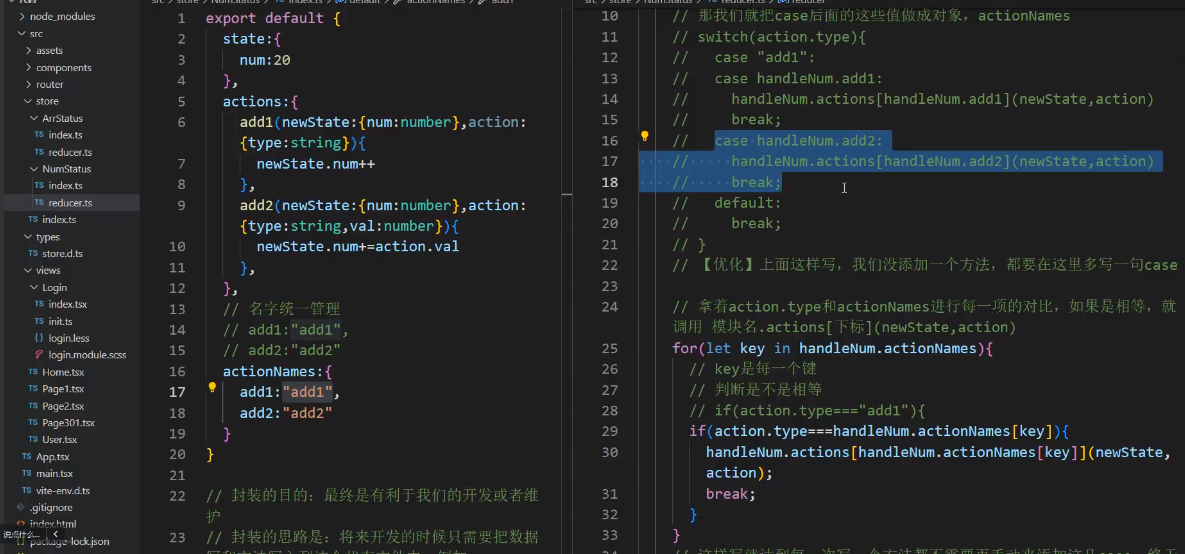Click the Sass icon beside login.module.scss
Screen dimensions: 1185x554
(x=39, y=354)
